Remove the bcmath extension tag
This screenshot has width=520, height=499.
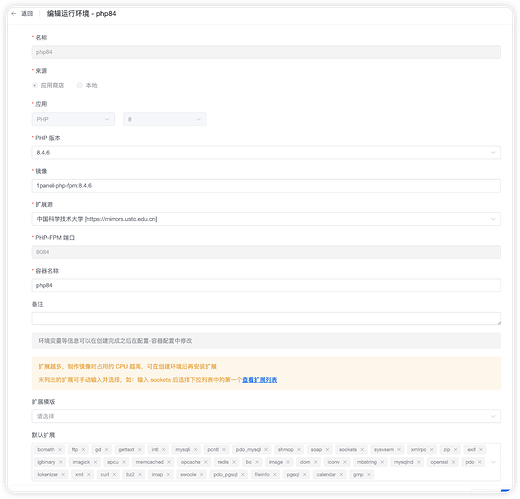point(60,450)
